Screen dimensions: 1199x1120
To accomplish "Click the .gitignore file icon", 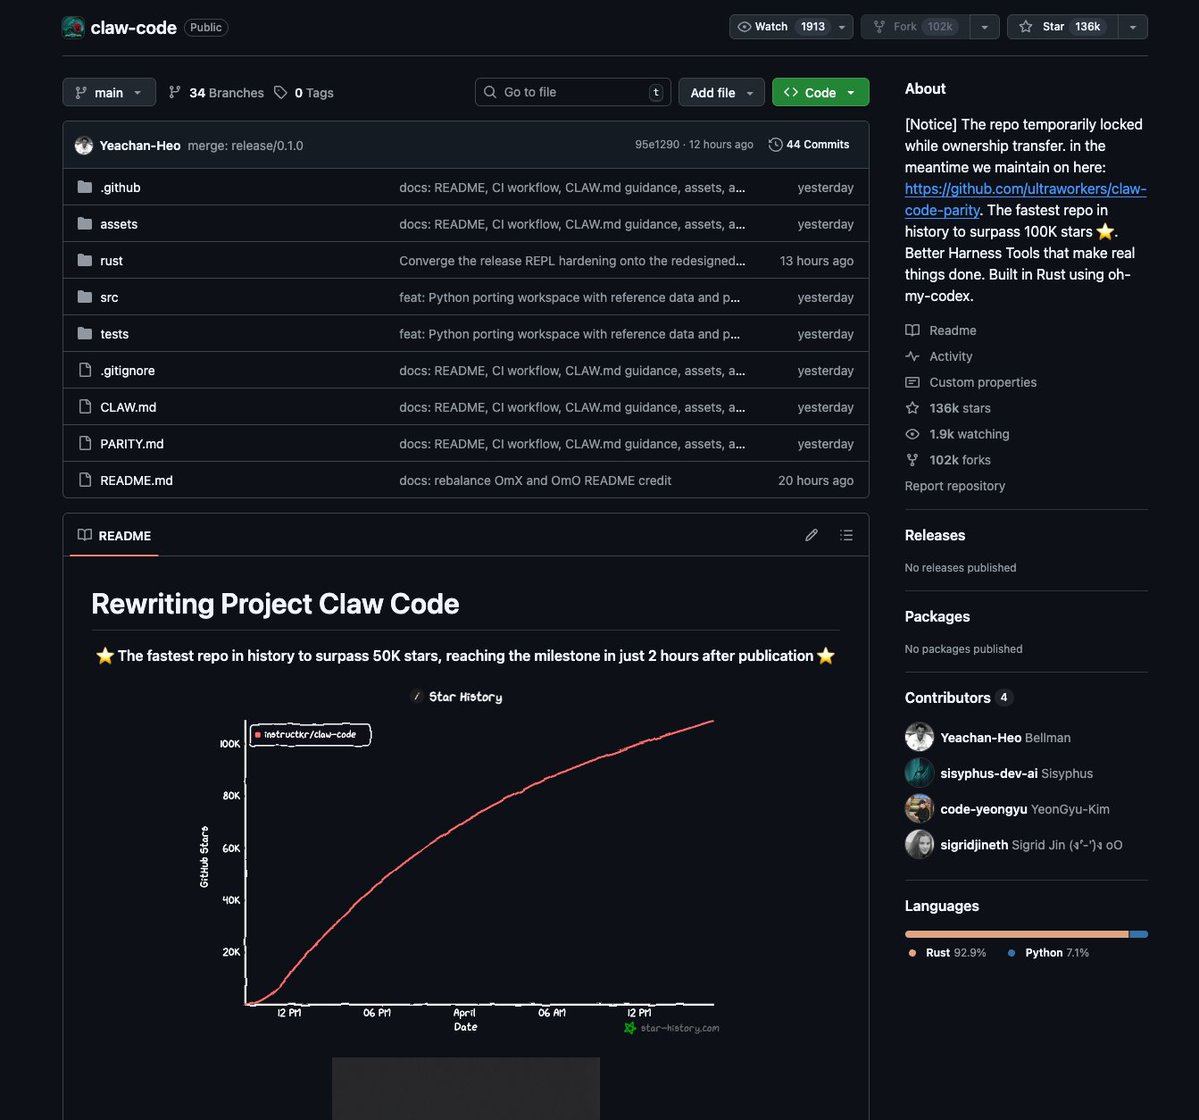I will (85, 370).
